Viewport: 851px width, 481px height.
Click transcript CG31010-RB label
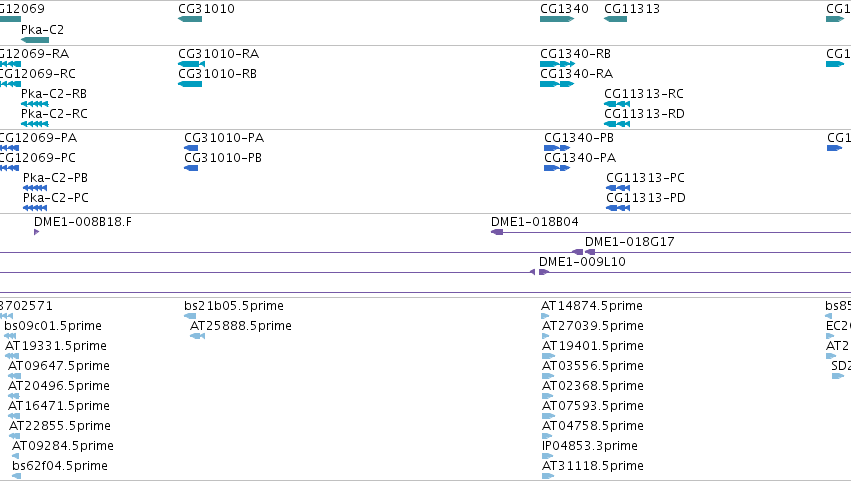[x=217, y=74]
